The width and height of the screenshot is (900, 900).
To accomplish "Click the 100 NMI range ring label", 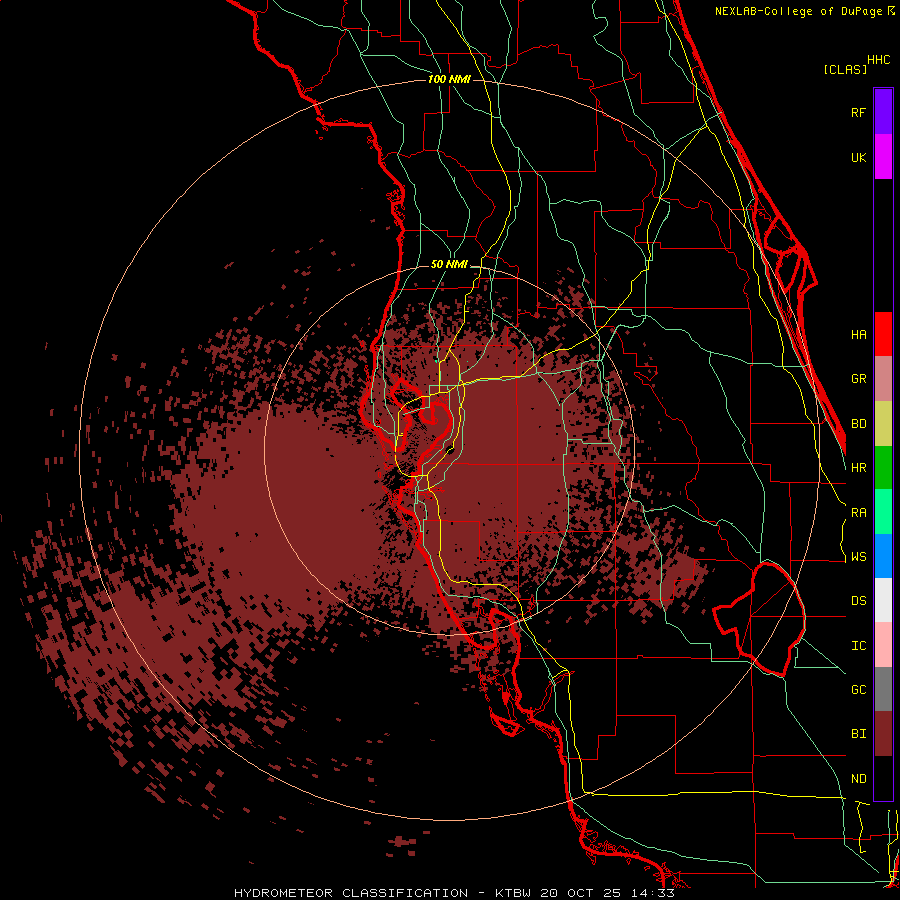I will tap(449, 79).
